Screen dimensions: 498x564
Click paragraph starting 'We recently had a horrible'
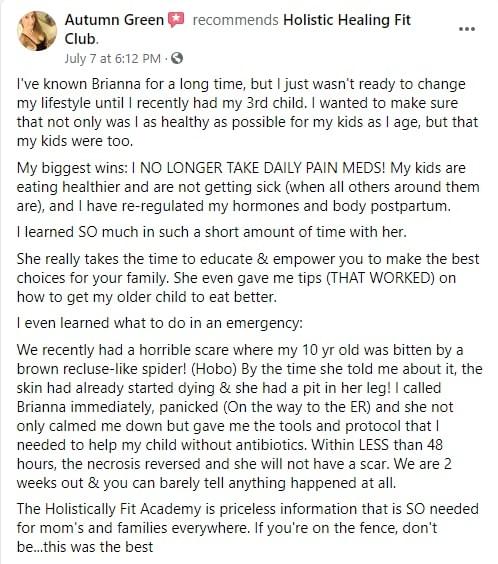(x=250, y=416)
